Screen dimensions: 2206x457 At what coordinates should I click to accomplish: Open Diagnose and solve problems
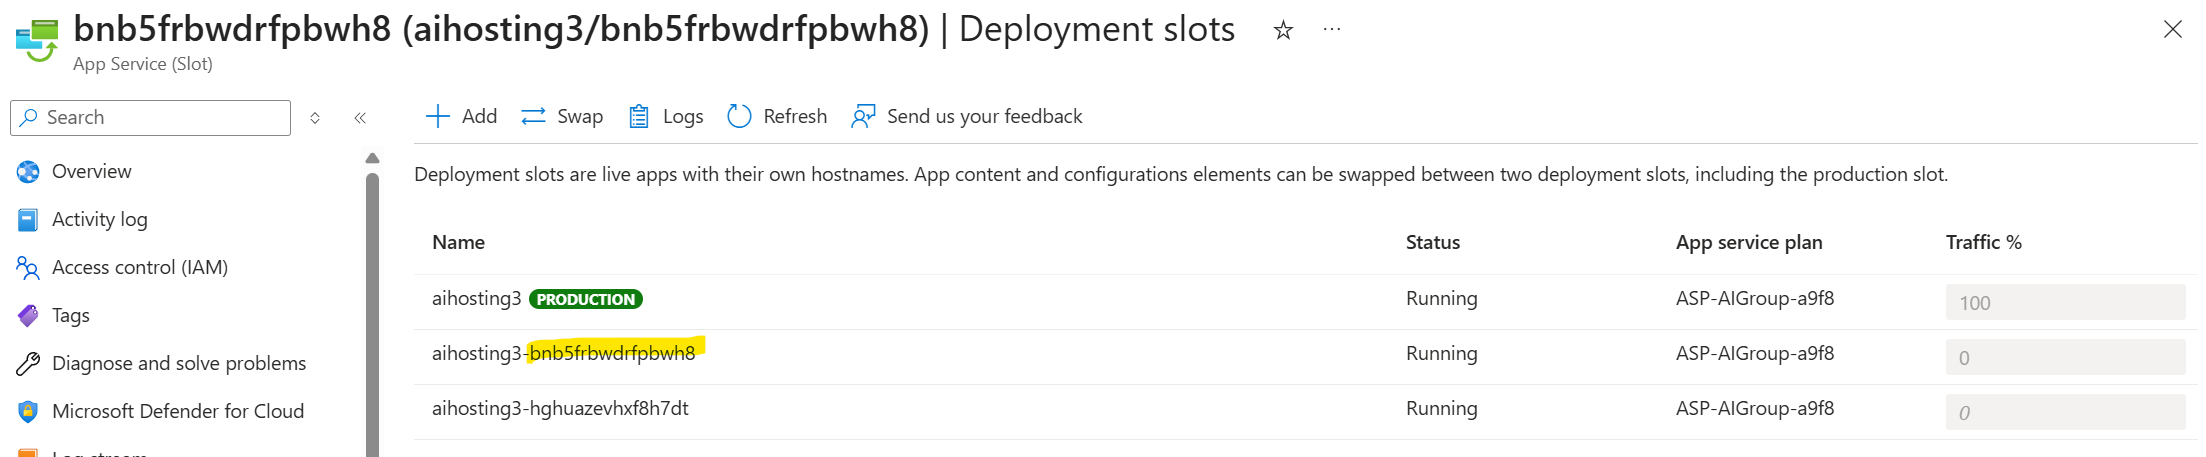pos(179,363)
